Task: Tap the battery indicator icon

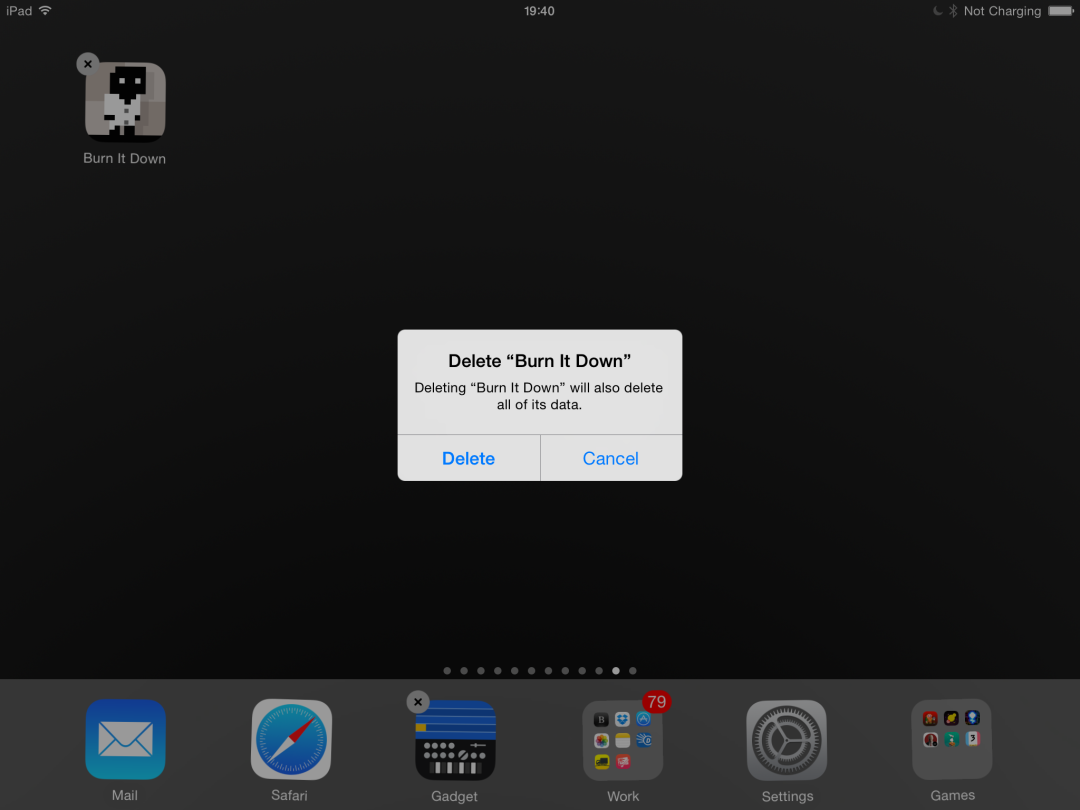Action: [1061, 10]
